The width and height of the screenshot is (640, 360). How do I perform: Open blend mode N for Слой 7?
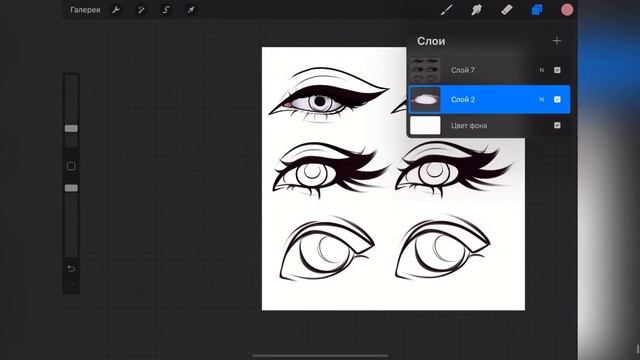click(x=542, y=70)
